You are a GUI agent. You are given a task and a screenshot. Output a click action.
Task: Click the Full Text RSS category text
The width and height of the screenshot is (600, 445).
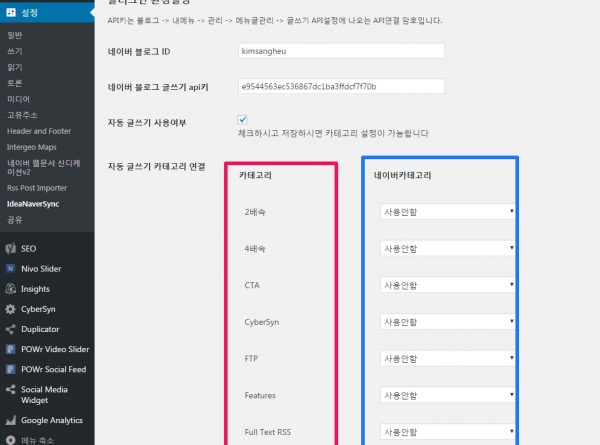tap(268, 432)
